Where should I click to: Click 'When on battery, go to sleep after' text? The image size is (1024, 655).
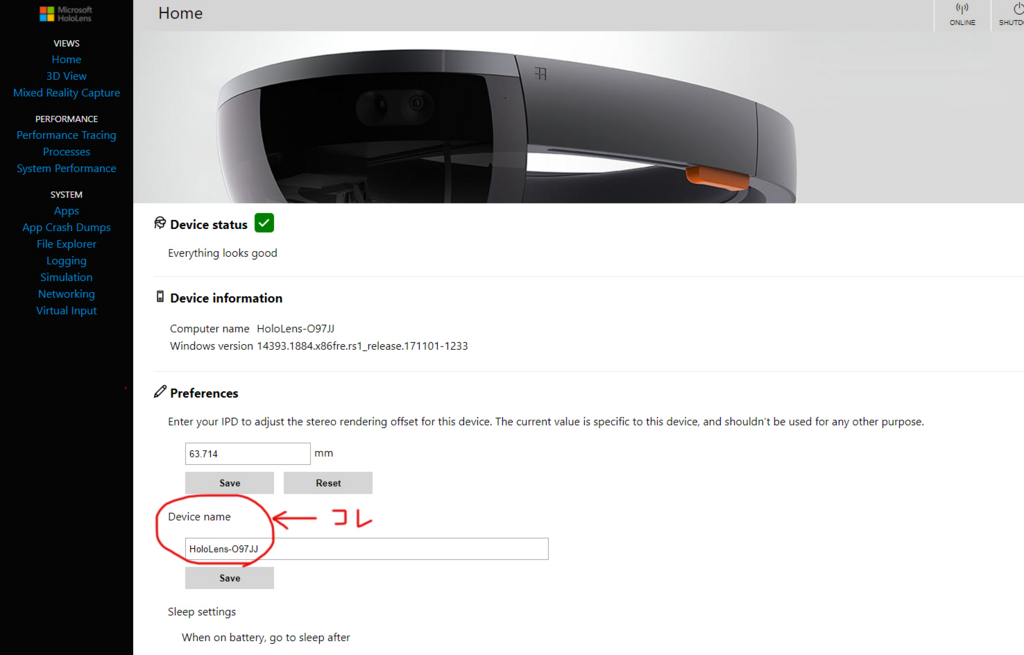[x=266, y=637]
